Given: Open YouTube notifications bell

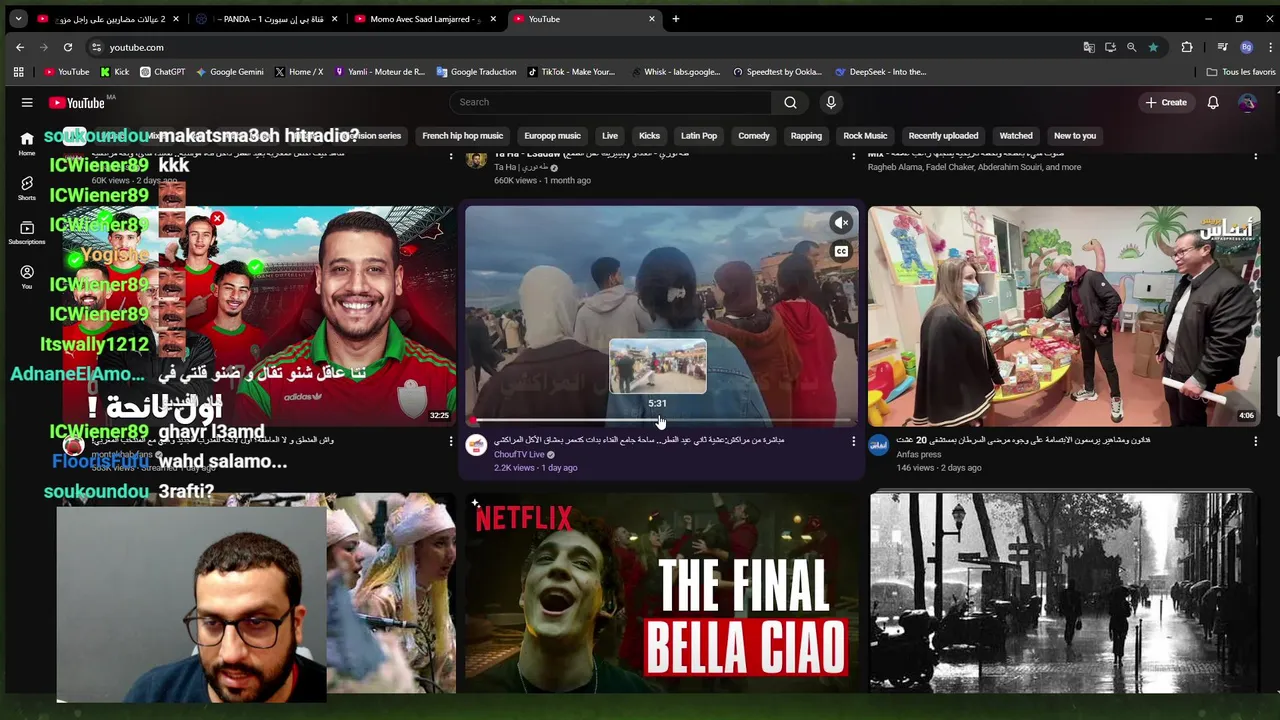Looking at the screenshot, I should pos(1213,102).
